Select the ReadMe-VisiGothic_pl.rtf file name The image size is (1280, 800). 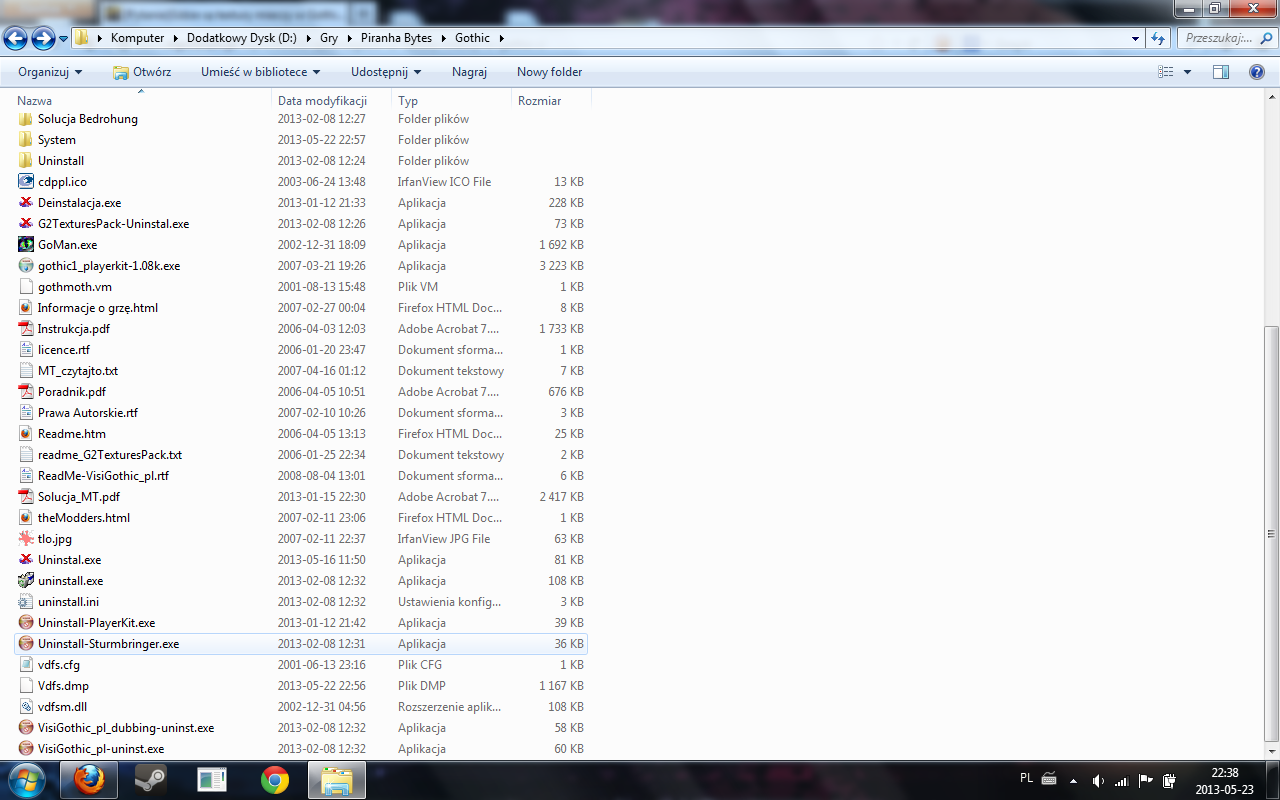tap(103, 476)
